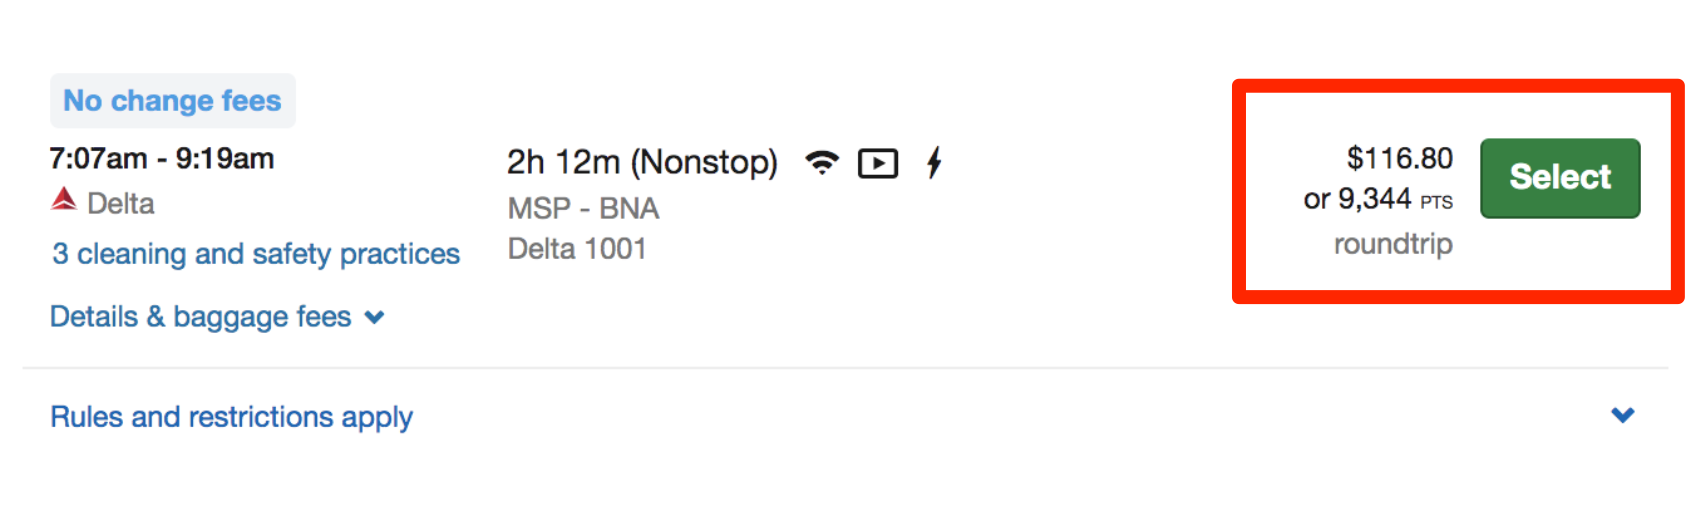Click the roundtrip label under the price
This screenshot has height=518, width=1704.
click(x=1393, y=244)
